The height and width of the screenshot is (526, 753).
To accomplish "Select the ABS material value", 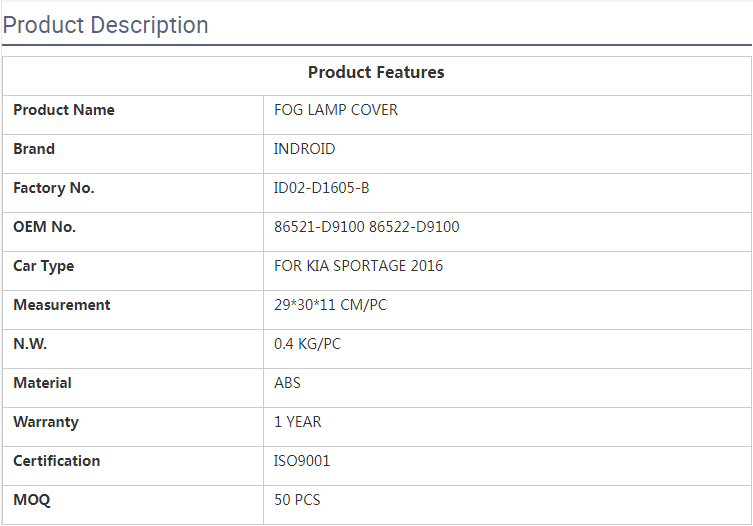I will point(288,383).
